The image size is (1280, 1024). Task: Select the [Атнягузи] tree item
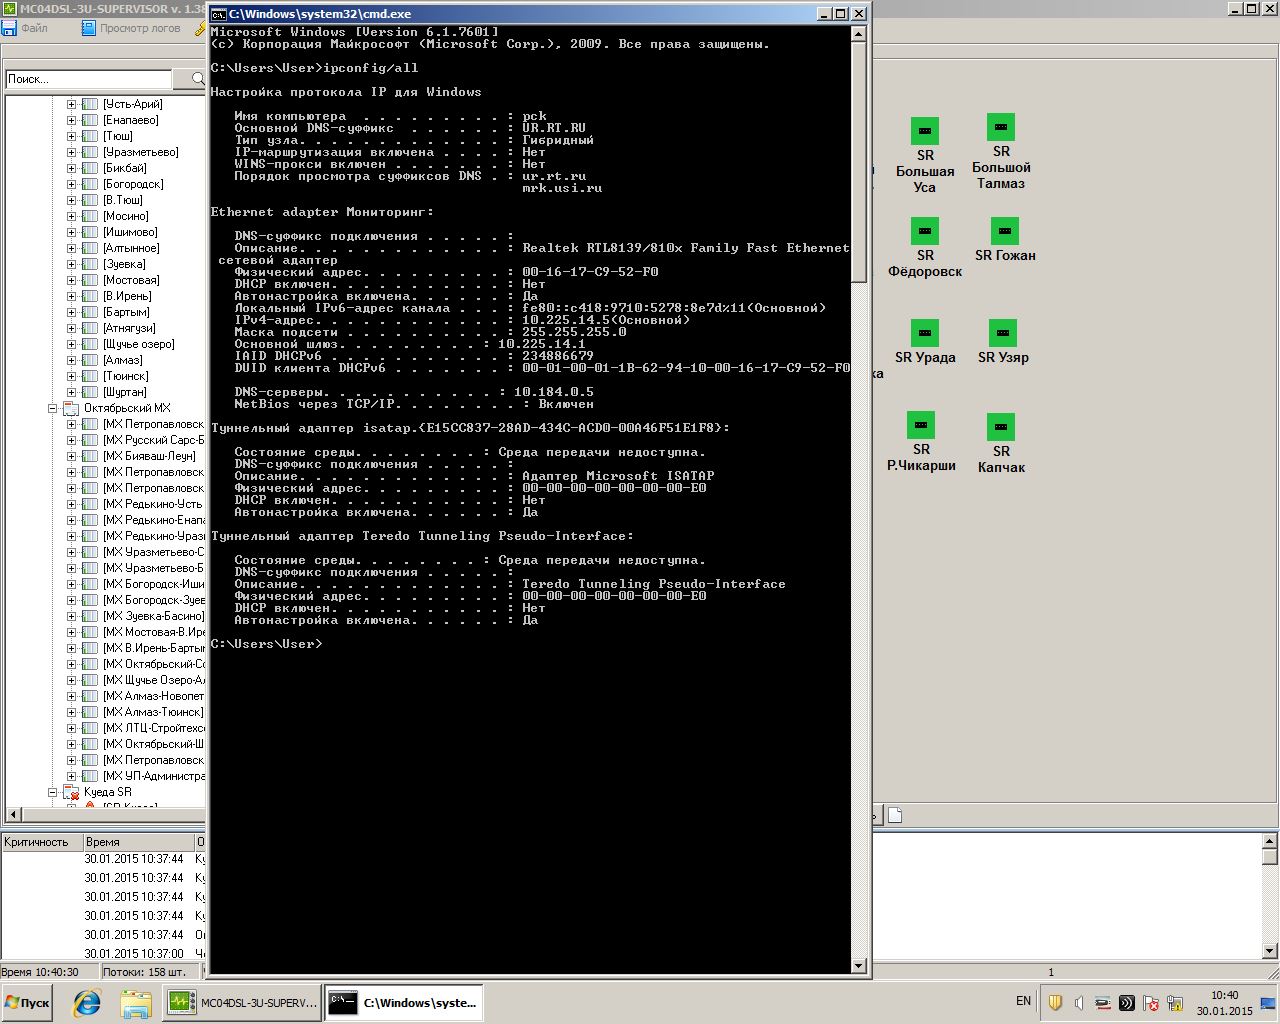pos(129,328)
